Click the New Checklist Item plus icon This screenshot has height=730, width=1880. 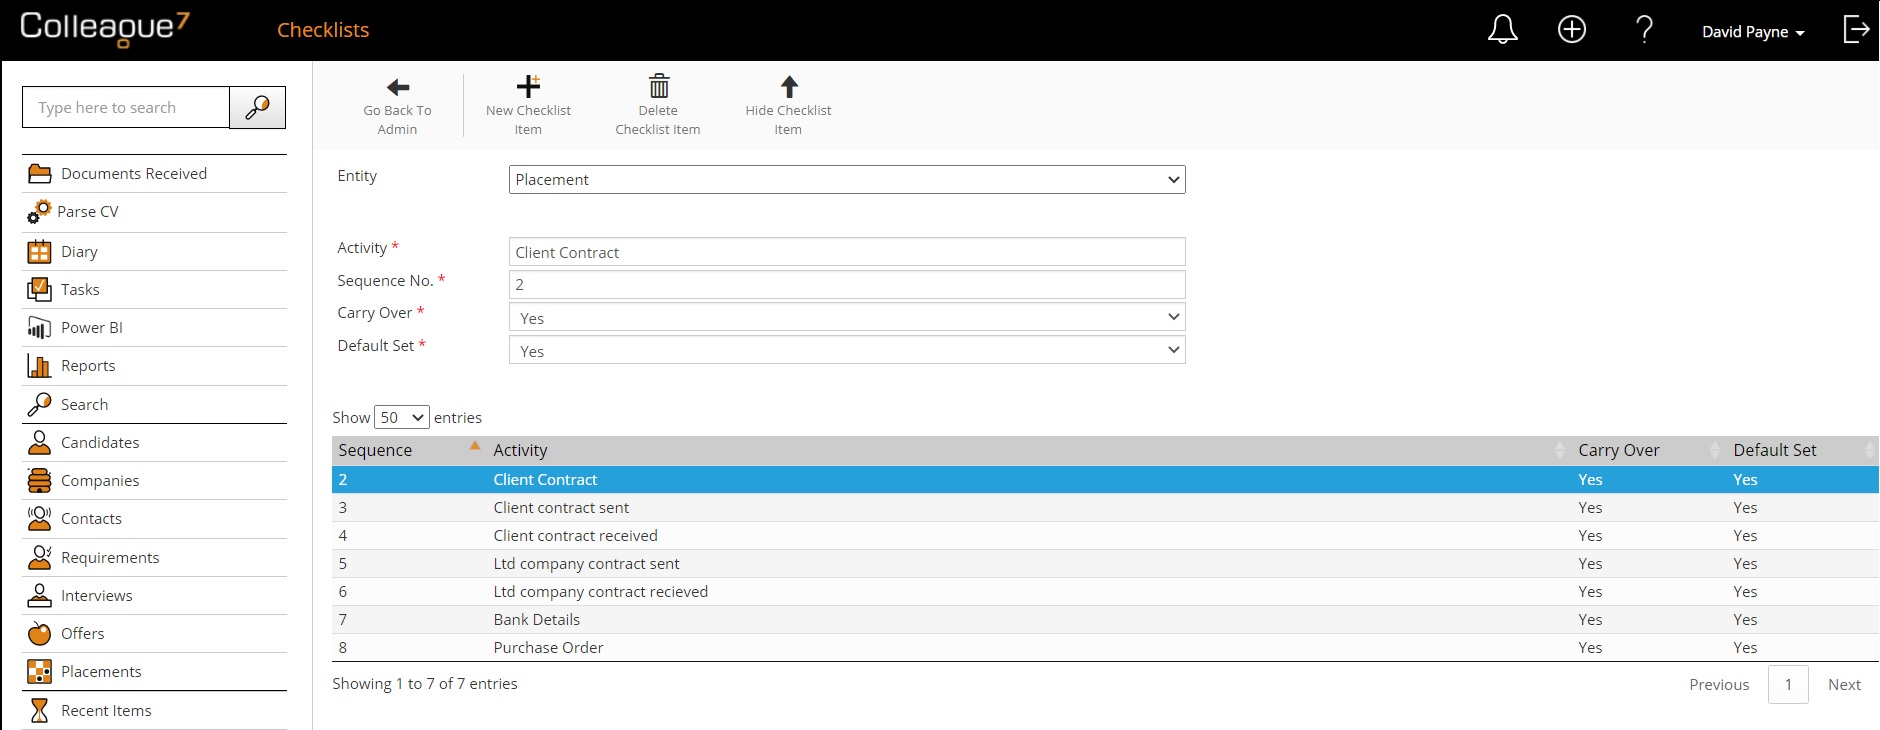[x=528, y=86]
